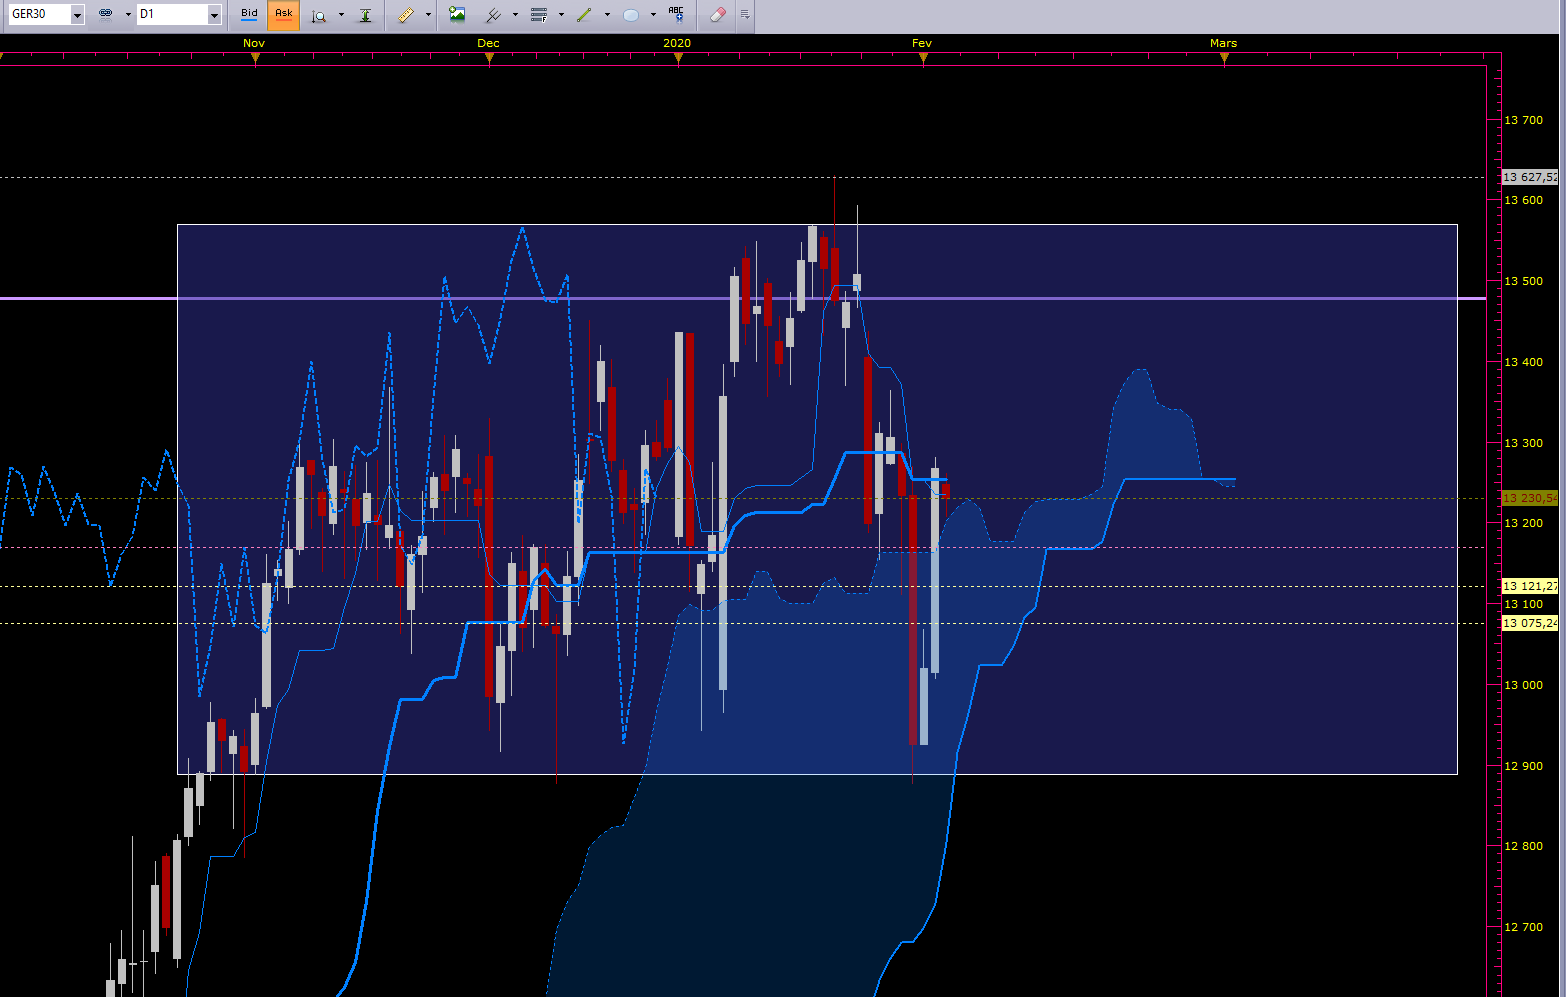Click the 2020 triangle marker on timeline

point(678,59)
